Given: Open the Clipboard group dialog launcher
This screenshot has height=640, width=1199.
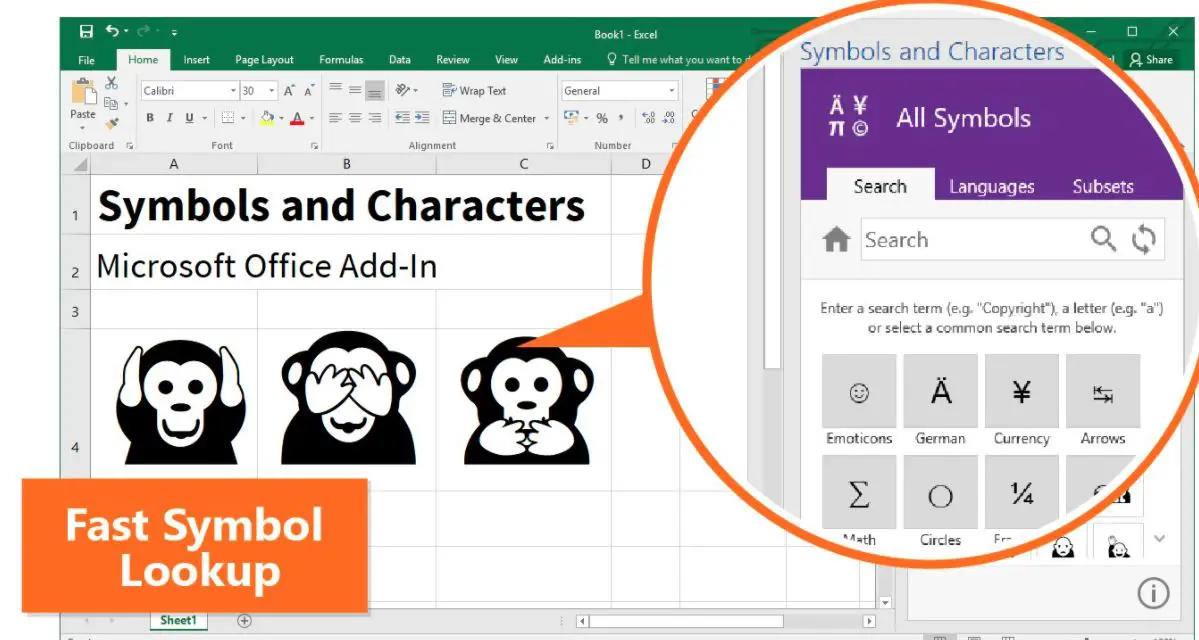Looking at the screenshot, I should [x=129, y=145].
